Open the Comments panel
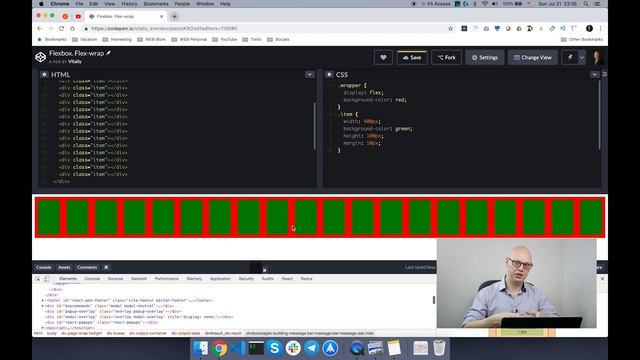This screenshot has height=360, width=640. tap(87, 267)
